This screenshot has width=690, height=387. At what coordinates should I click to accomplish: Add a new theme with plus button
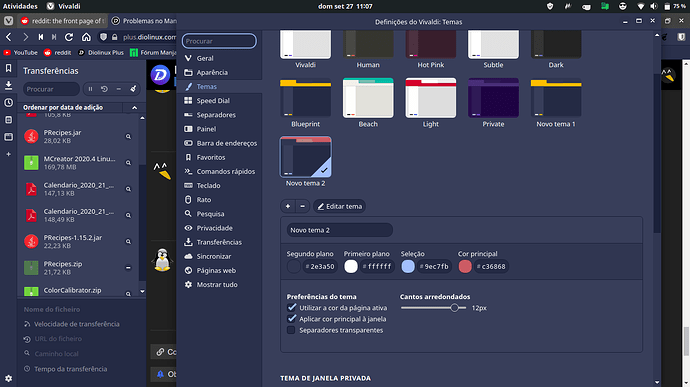[x=288, y=206]
